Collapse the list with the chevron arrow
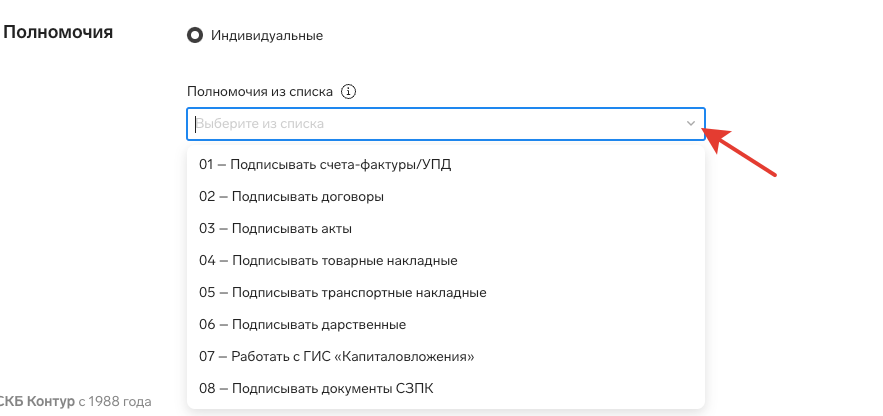 [690, 124]
